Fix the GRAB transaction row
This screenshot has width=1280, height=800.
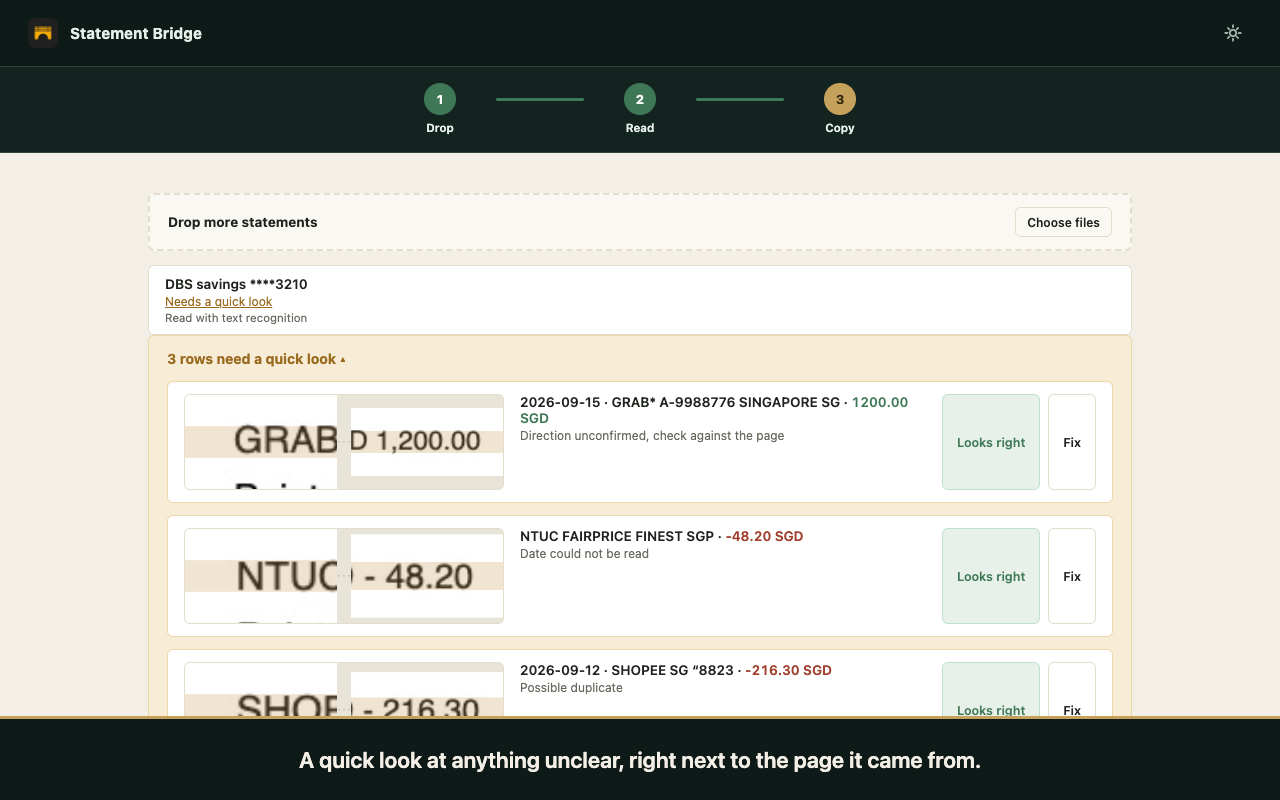point(1072,442)
